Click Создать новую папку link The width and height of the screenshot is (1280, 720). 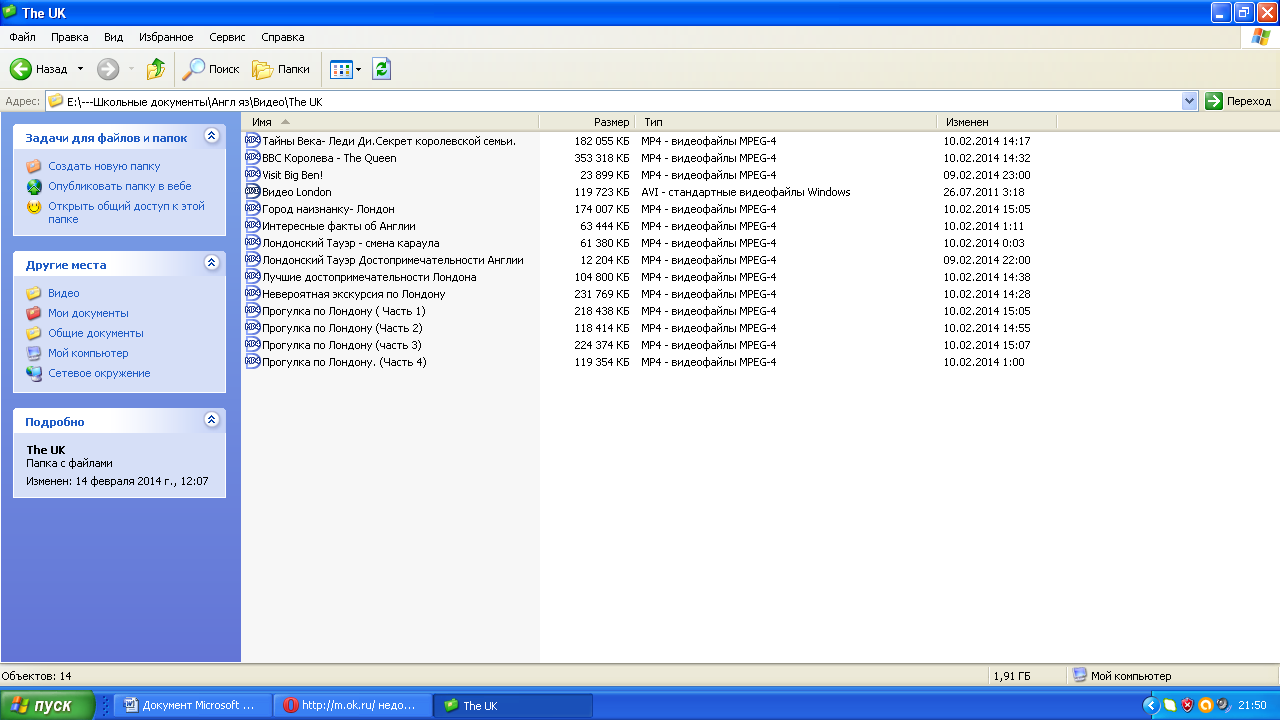click(x=104, y=166)
